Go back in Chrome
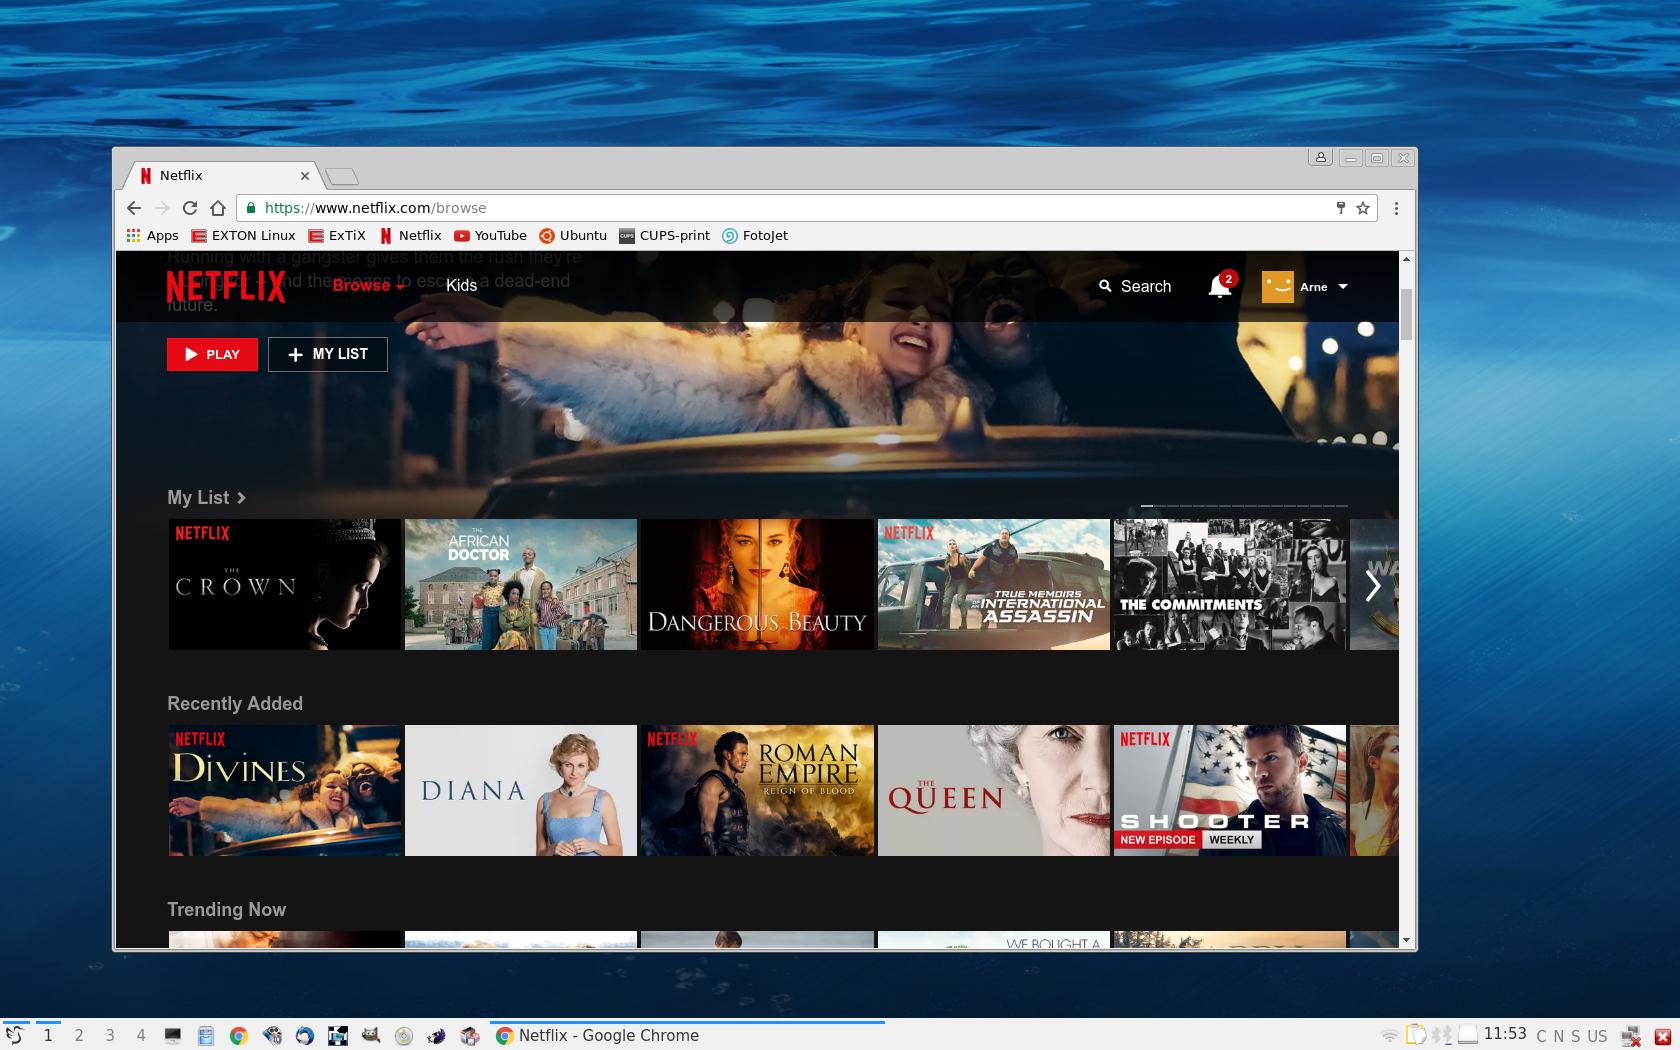1680x1050 pixels. (134, 208)
